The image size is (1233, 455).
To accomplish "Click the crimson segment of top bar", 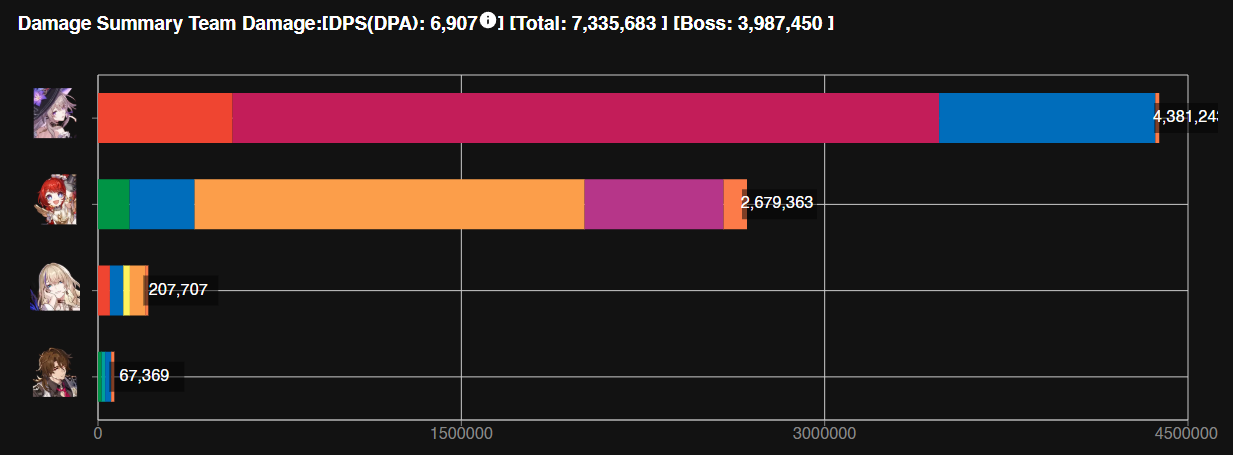I will tap(586, 118).
